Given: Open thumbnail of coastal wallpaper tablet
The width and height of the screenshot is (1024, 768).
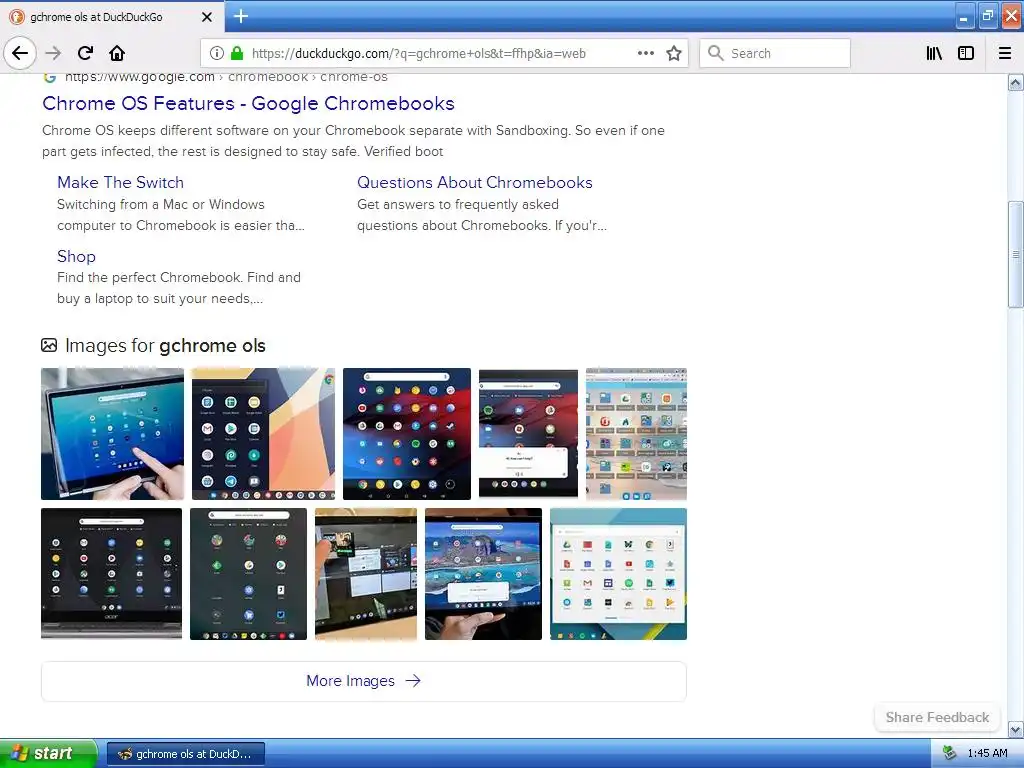Looking at the screenshot, I should (x=483, y=573).
